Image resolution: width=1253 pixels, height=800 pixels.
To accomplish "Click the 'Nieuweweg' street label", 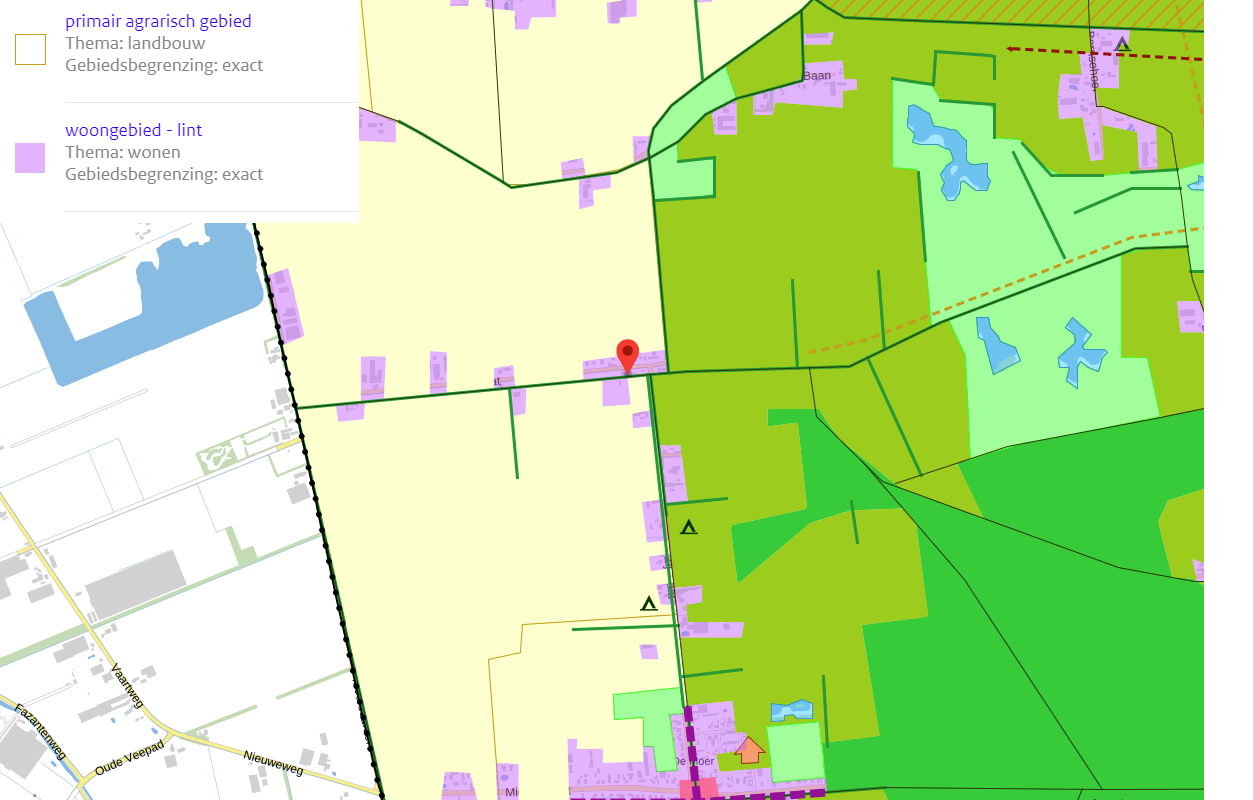I will pyautogui.click(x=274, y=762).
